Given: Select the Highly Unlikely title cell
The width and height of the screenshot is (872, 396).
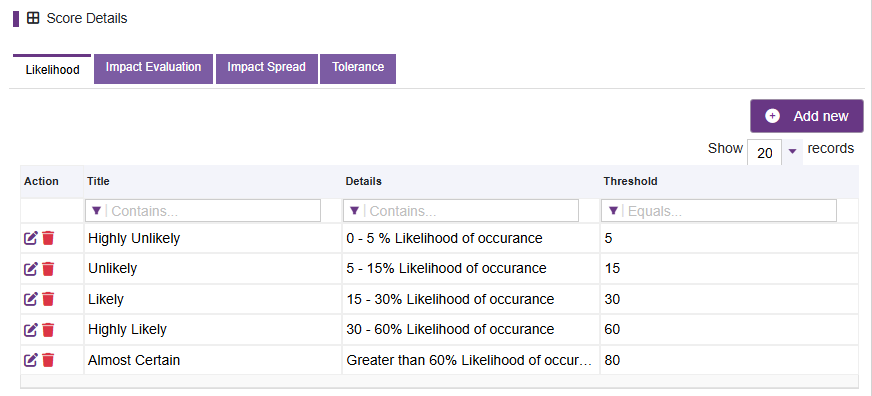Looking at the screenshot, I should click(x=213, y=239).
